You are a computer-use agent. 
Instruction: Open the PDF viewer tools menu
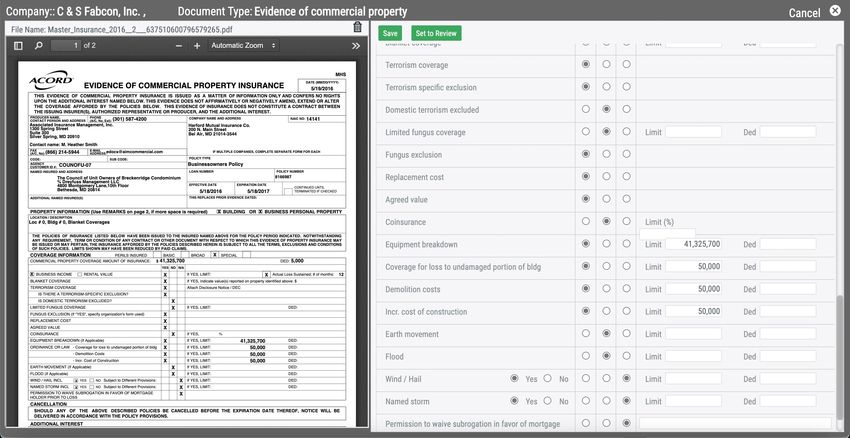(x=356, y=46)
